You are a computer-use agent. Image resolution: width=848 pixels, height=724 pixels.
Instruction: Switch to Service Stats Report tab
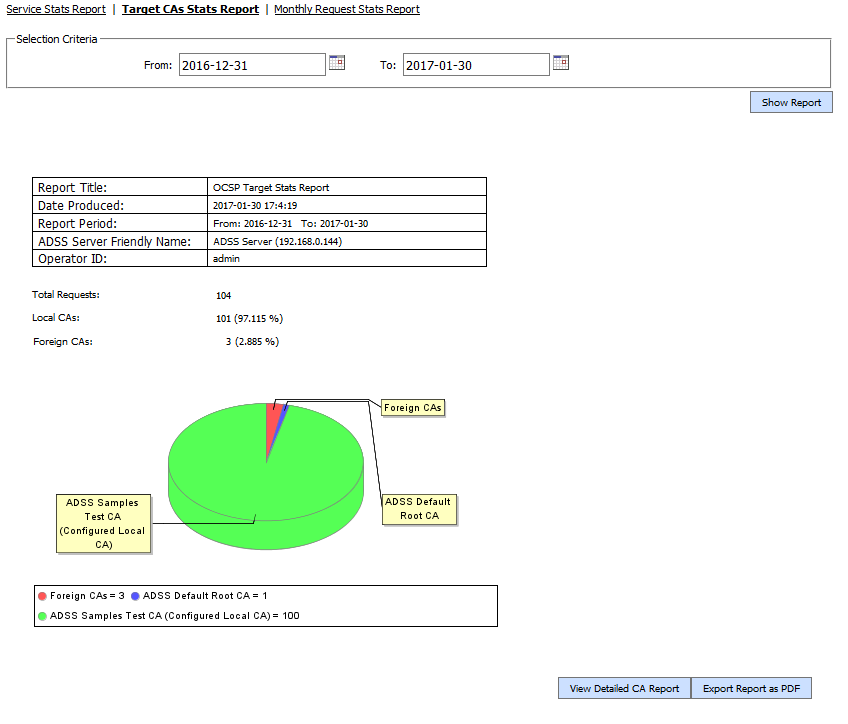56,9
